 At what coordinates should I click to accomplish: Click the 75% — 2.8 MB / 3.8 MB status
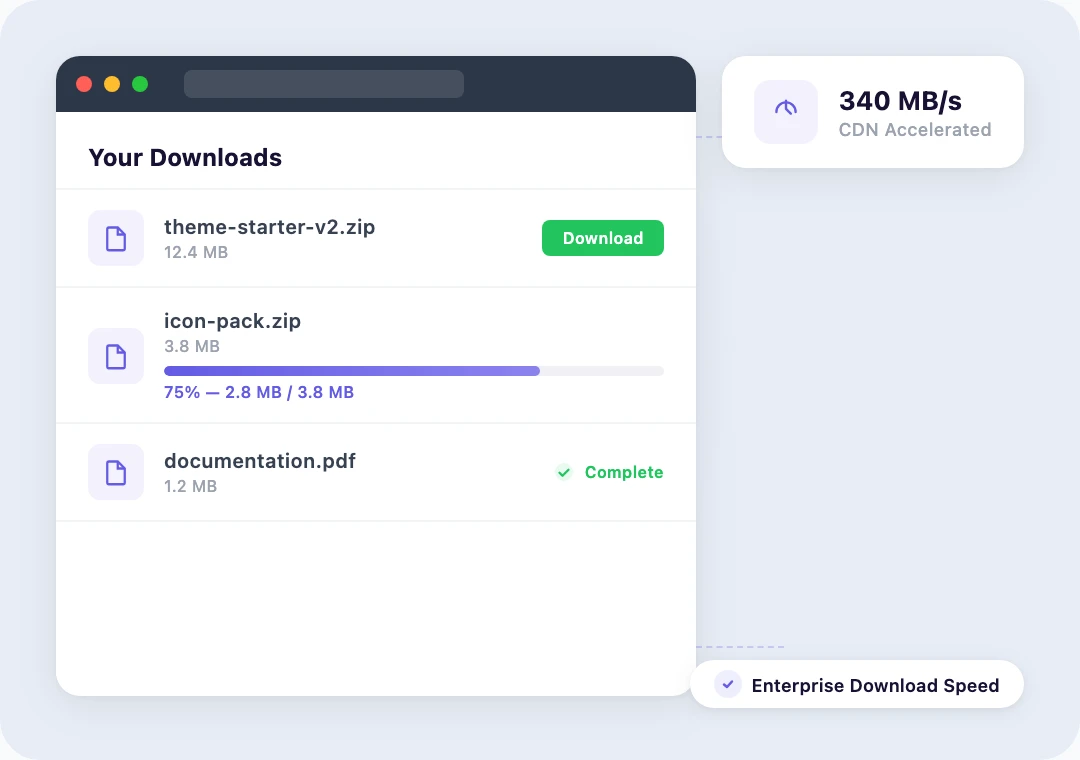(x=259, y=392)
